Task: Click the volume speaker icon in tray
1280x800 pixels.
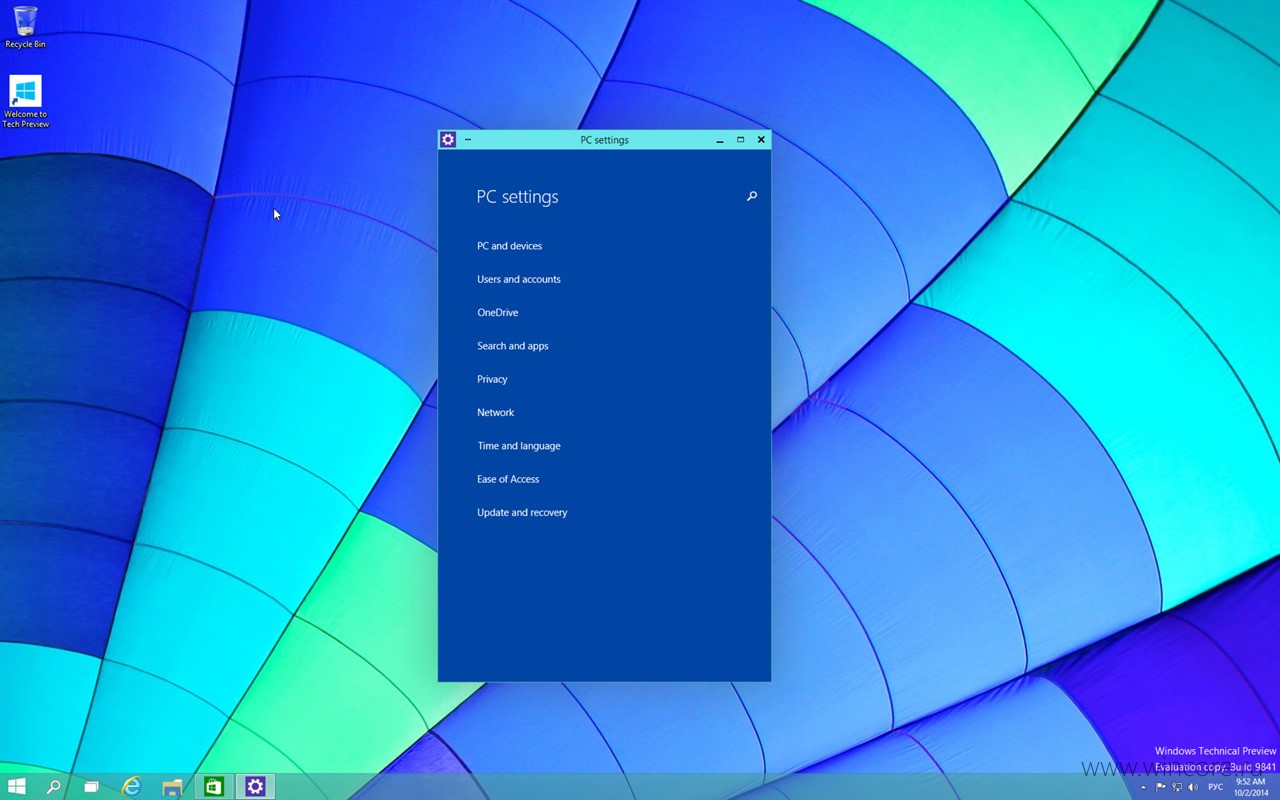Action: coord(1193,787)
